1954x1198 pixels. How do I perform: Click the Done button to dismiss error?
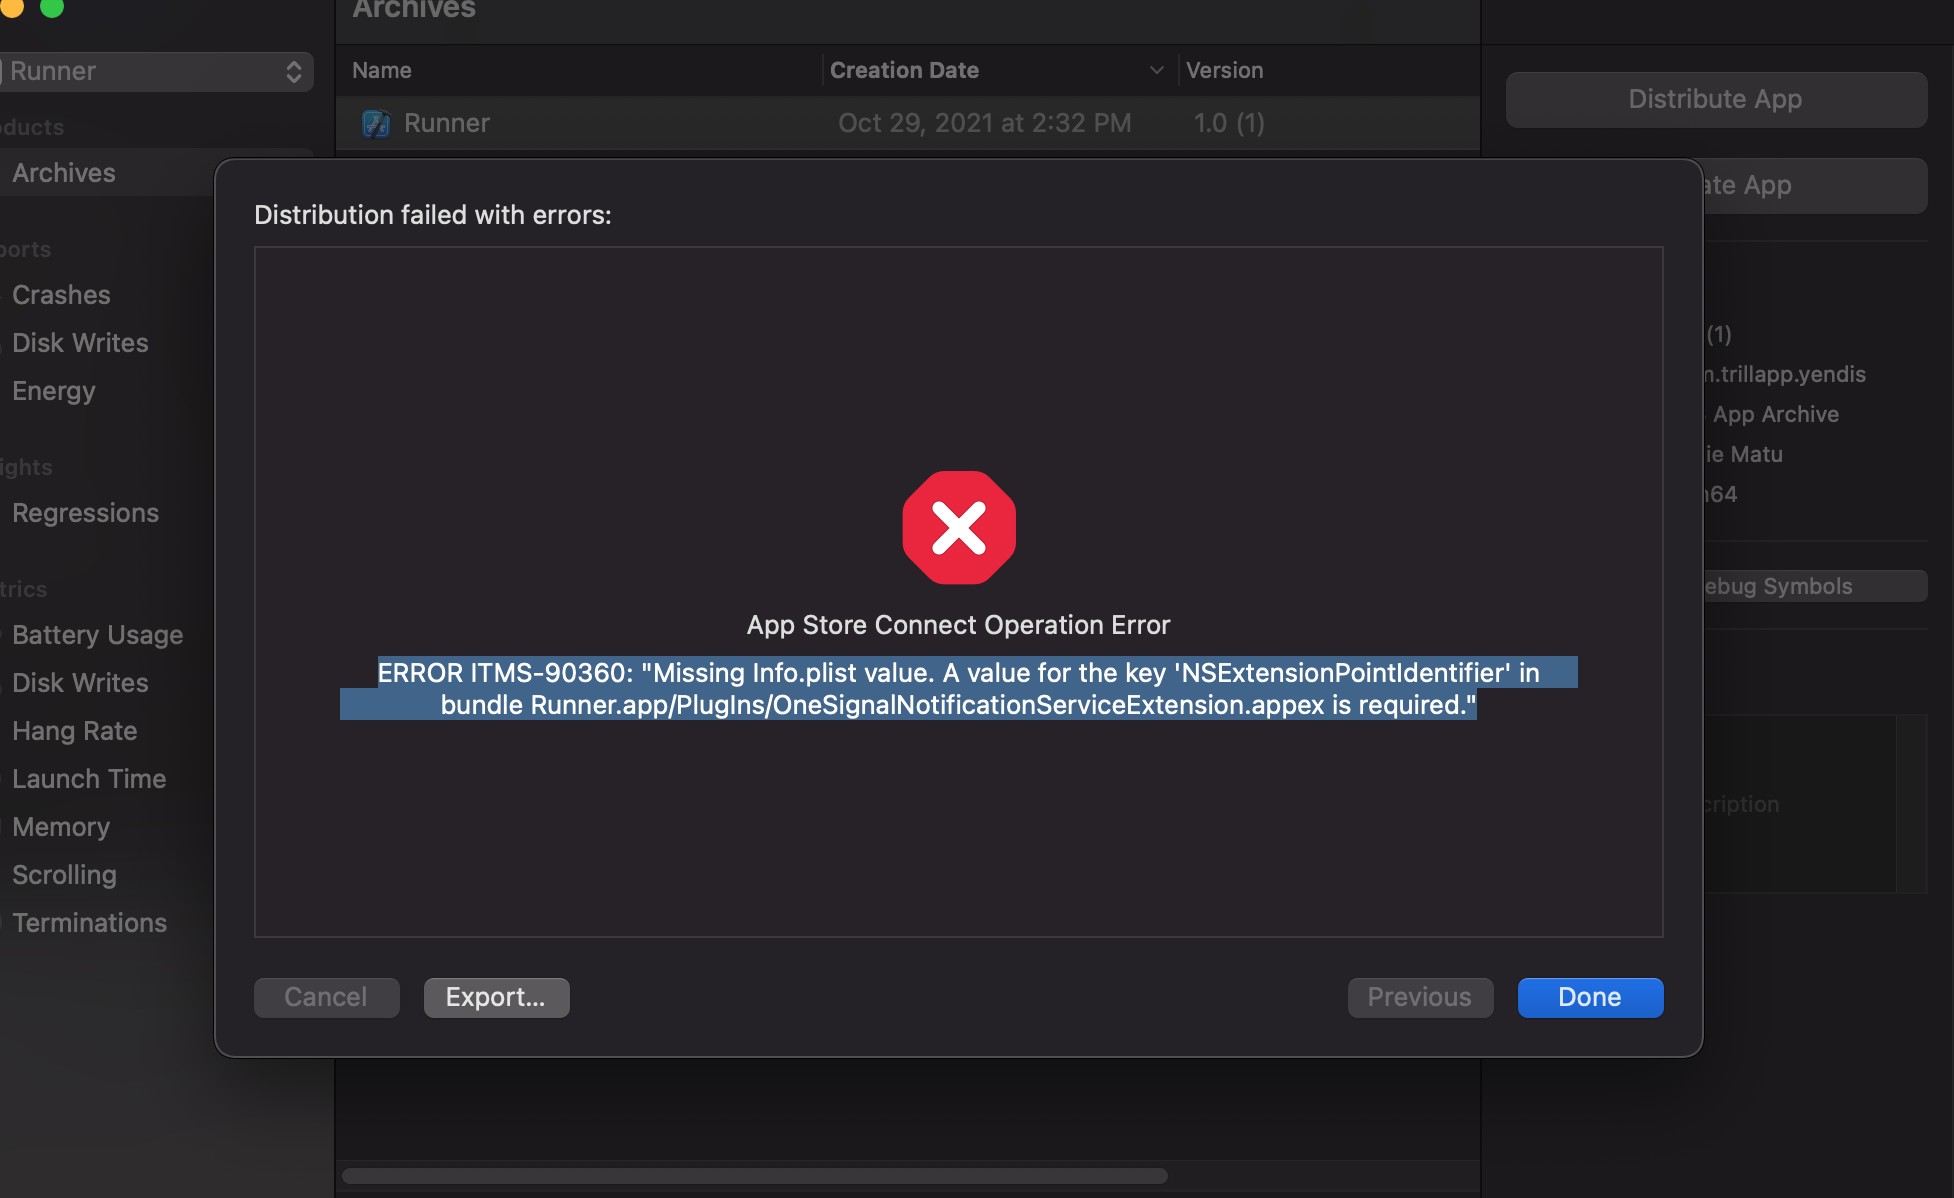1588,996
